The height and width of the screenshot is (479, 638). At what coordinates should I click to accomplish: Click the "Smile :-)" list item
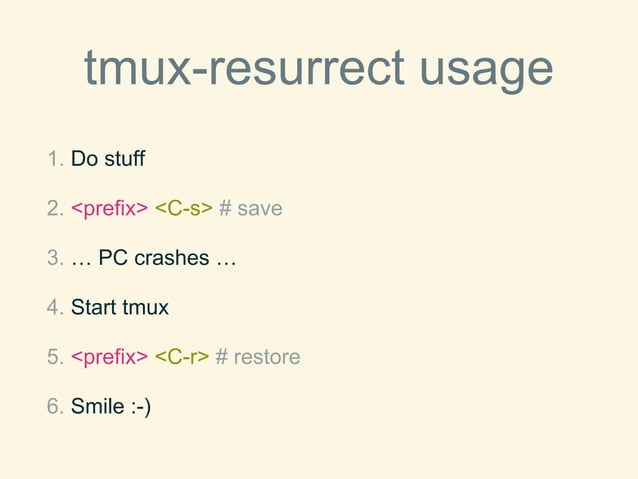[111, 406]
